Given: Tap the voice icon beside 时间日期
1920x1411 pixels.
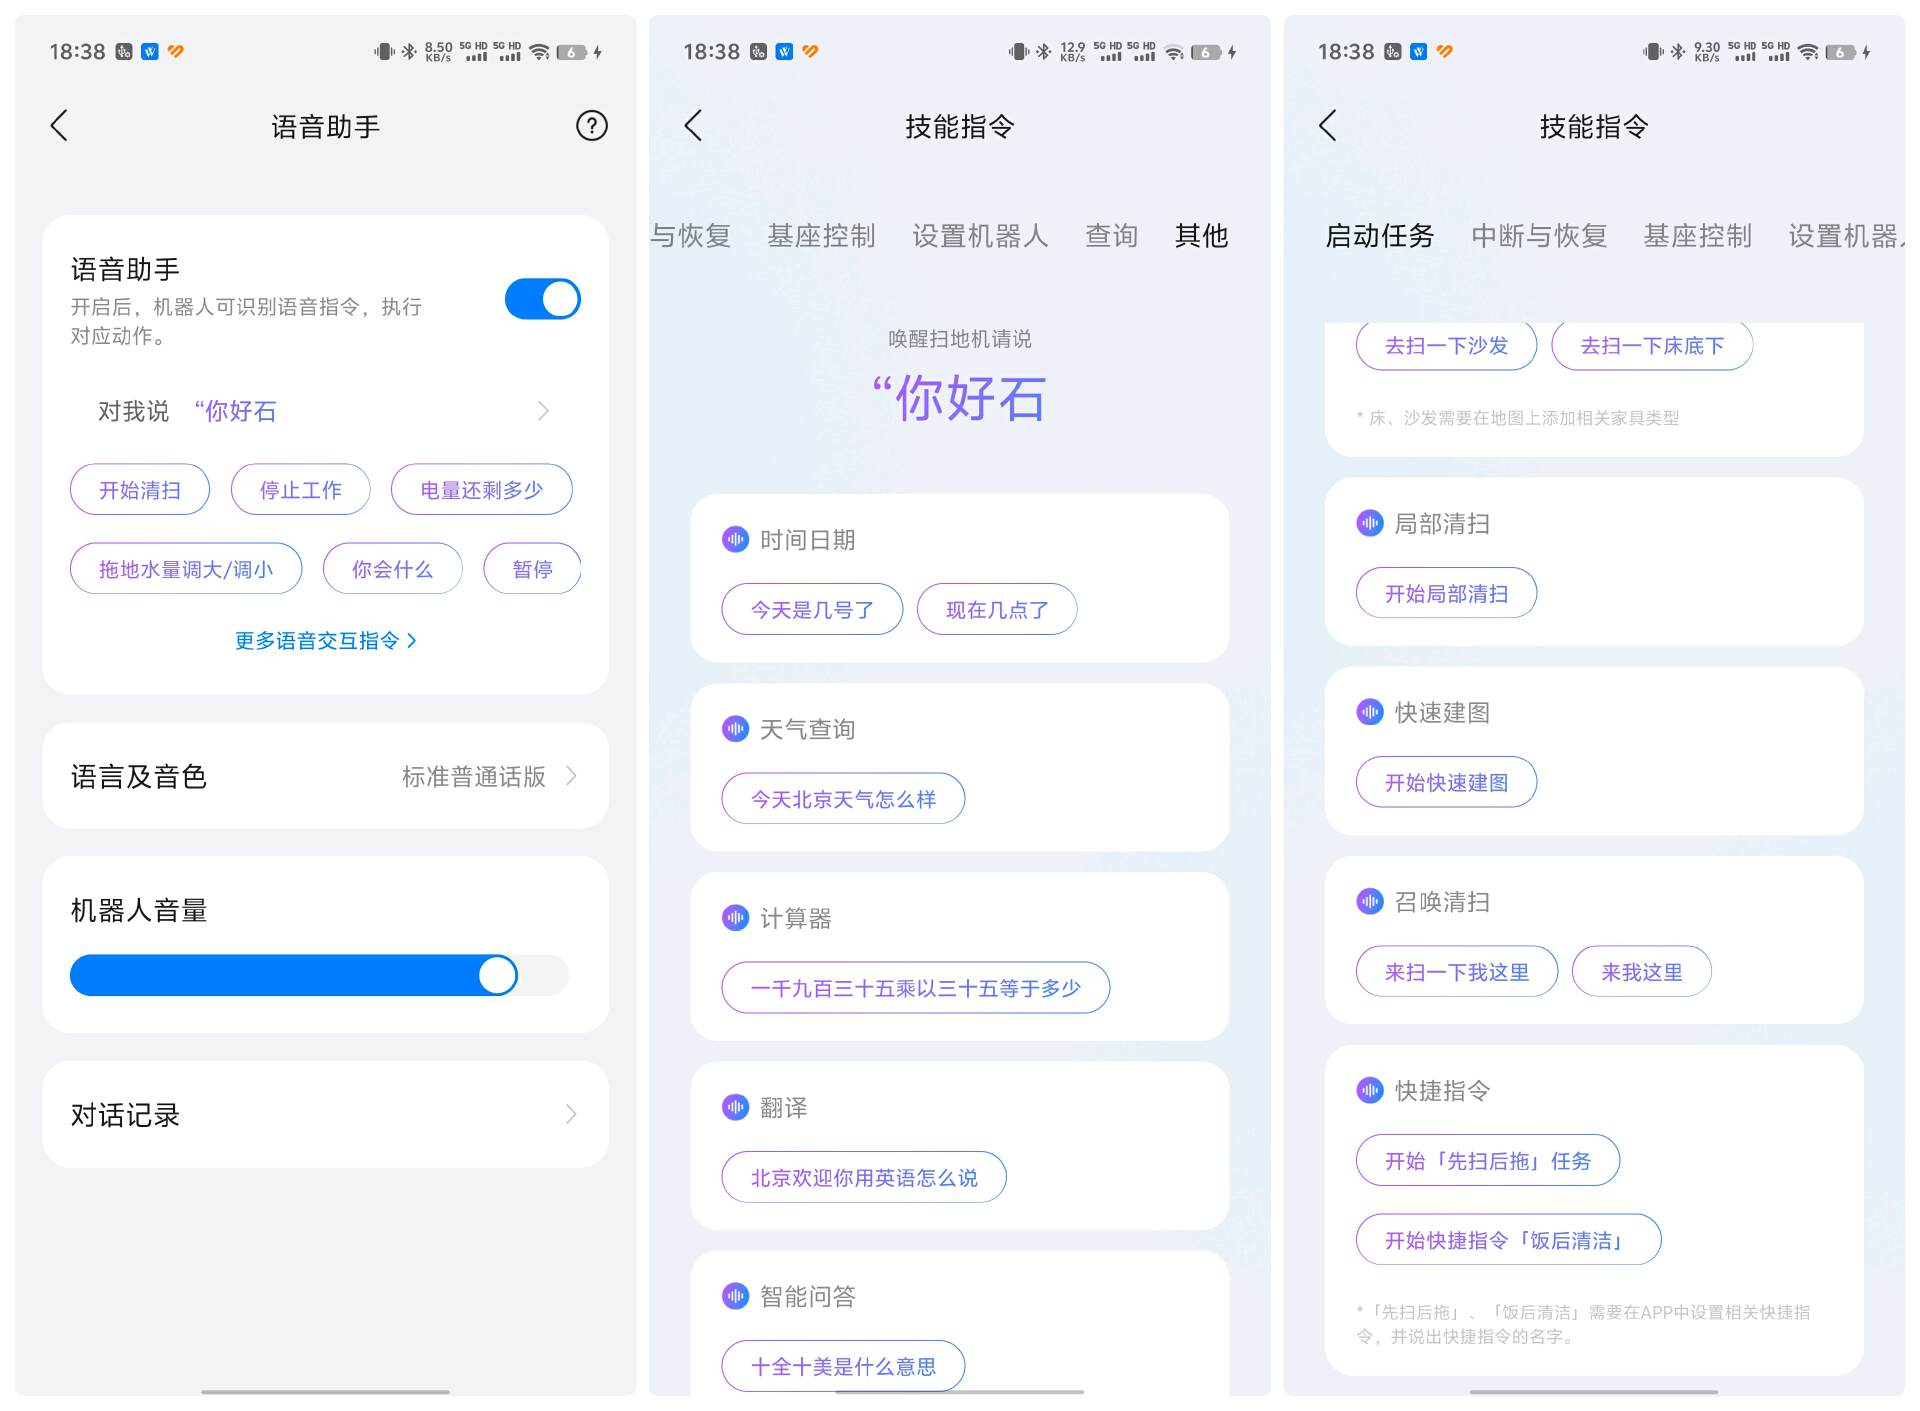Looking at the screenshot, I should coord(735,540).
